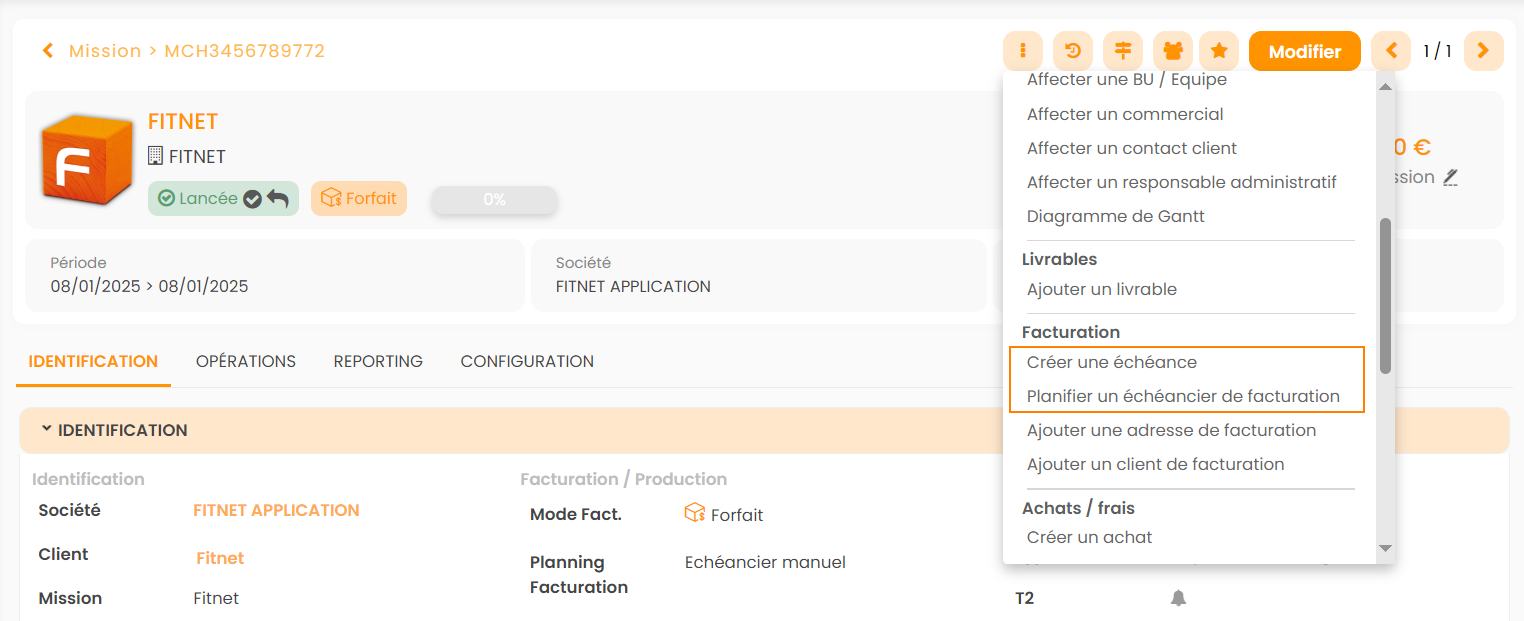The width and height of the screenshot is (1524, 621).
Task: Click the 0% progress bar
Action: 494,199
